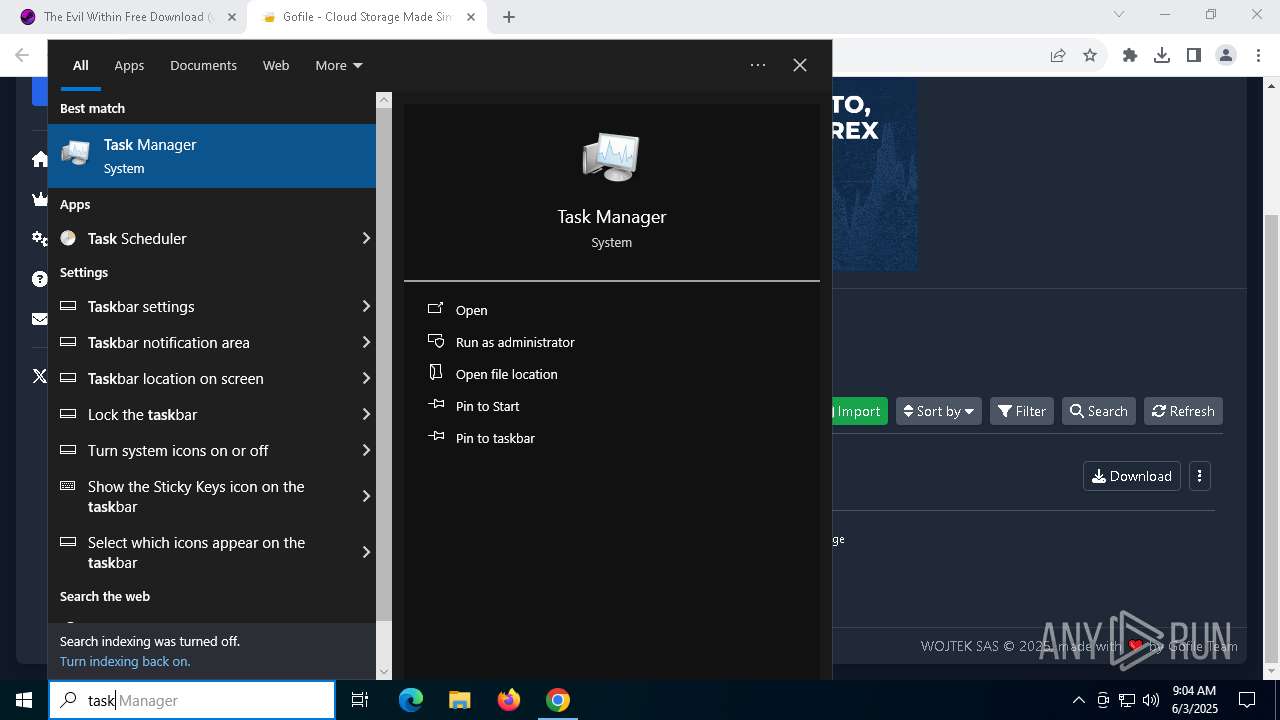This screenshot has width=1280, height=720.
Task: Click Pin to Start option
Action: 488,406
